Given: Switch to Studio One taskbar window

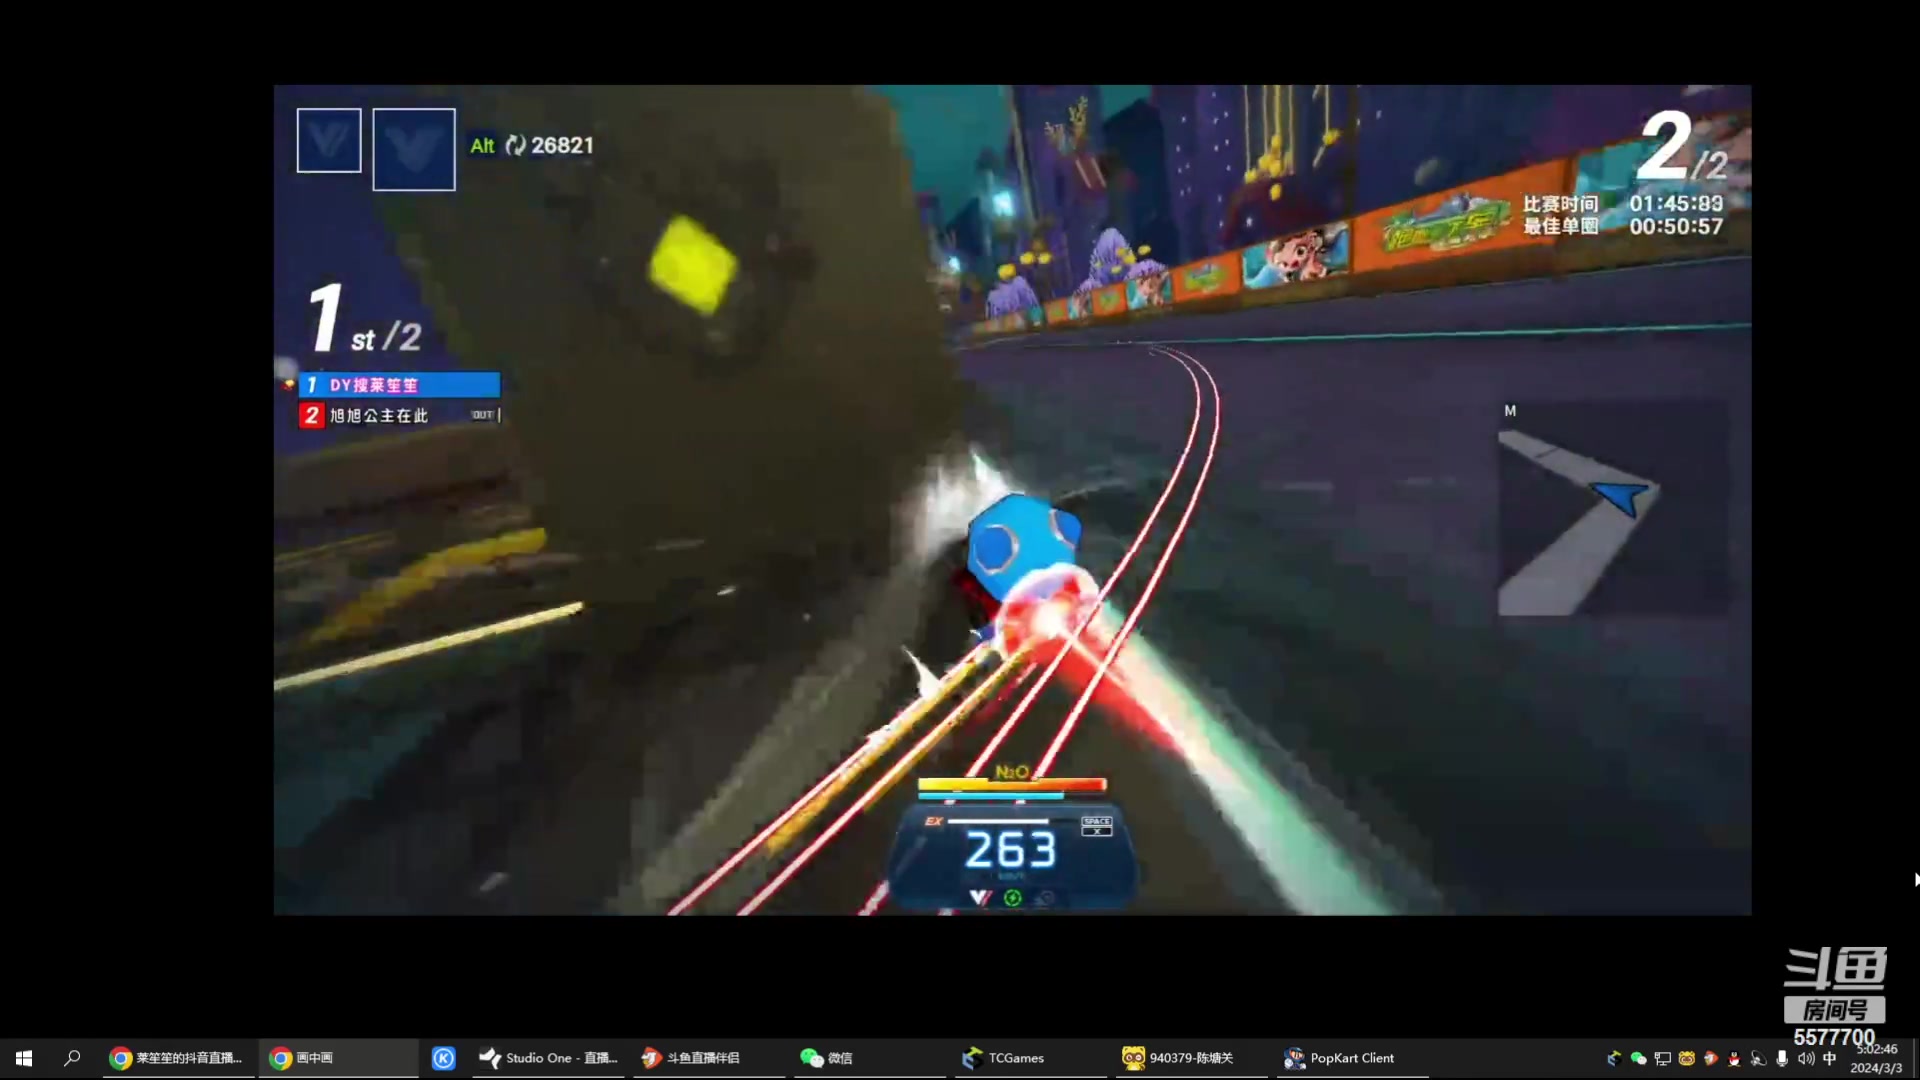Looking at the screenshot, I should [549, 1058].
